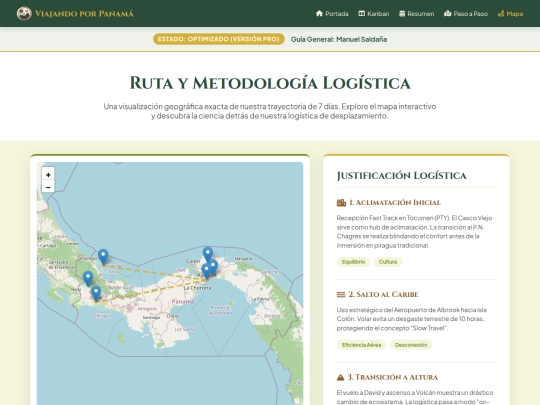The width and height of the screenshot is (540, 405).
Task: Click the Justificación Logística panel heading
Action: [x=402, y=175]
